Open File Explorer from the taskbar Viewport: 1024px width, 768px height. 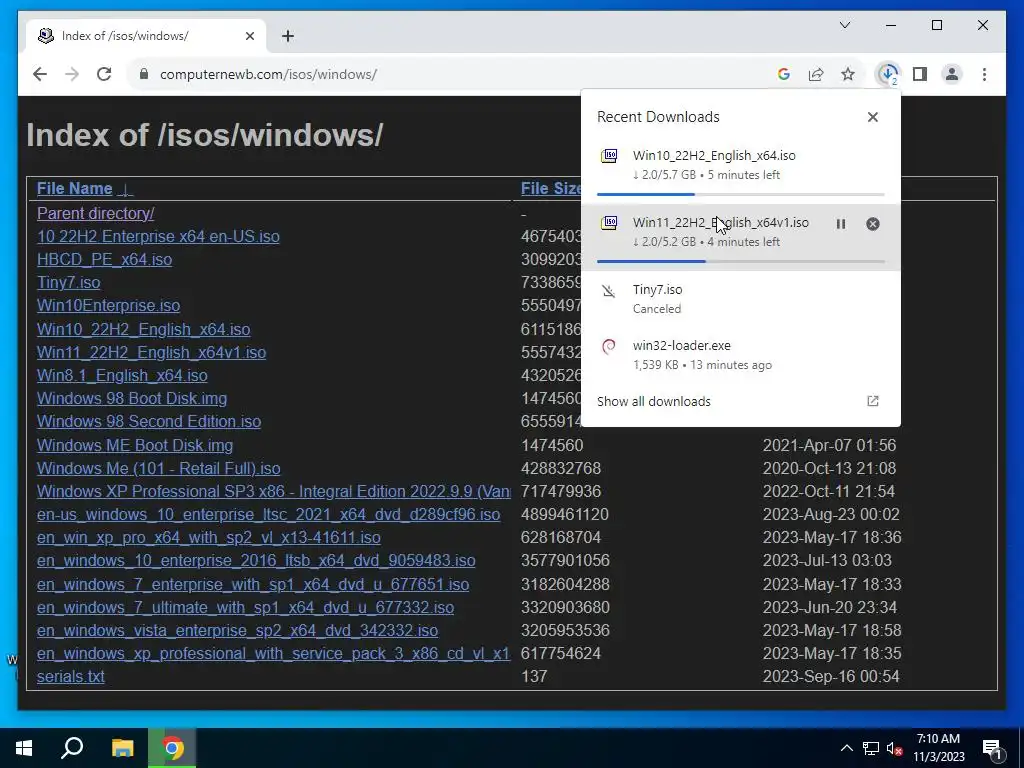(x=122, y=748)
